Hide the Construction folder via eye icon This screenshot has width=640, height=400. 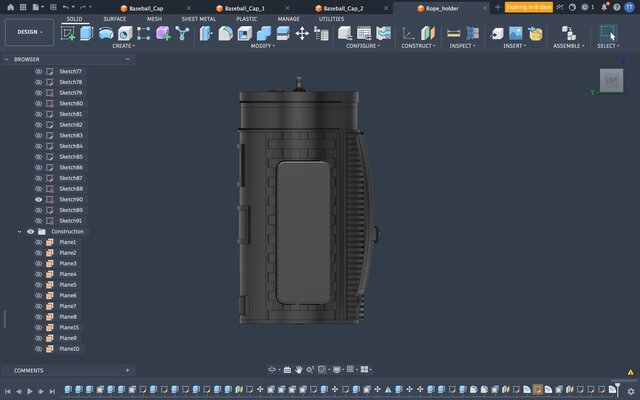click(x=31, y=231)
